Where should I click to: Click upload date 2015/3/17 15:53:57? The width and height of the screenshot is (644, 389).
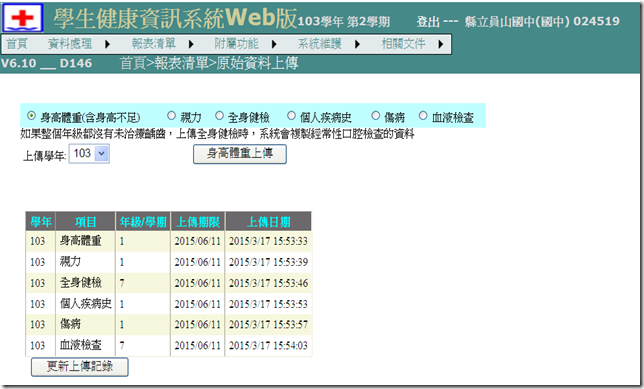[x=268, y=325]
